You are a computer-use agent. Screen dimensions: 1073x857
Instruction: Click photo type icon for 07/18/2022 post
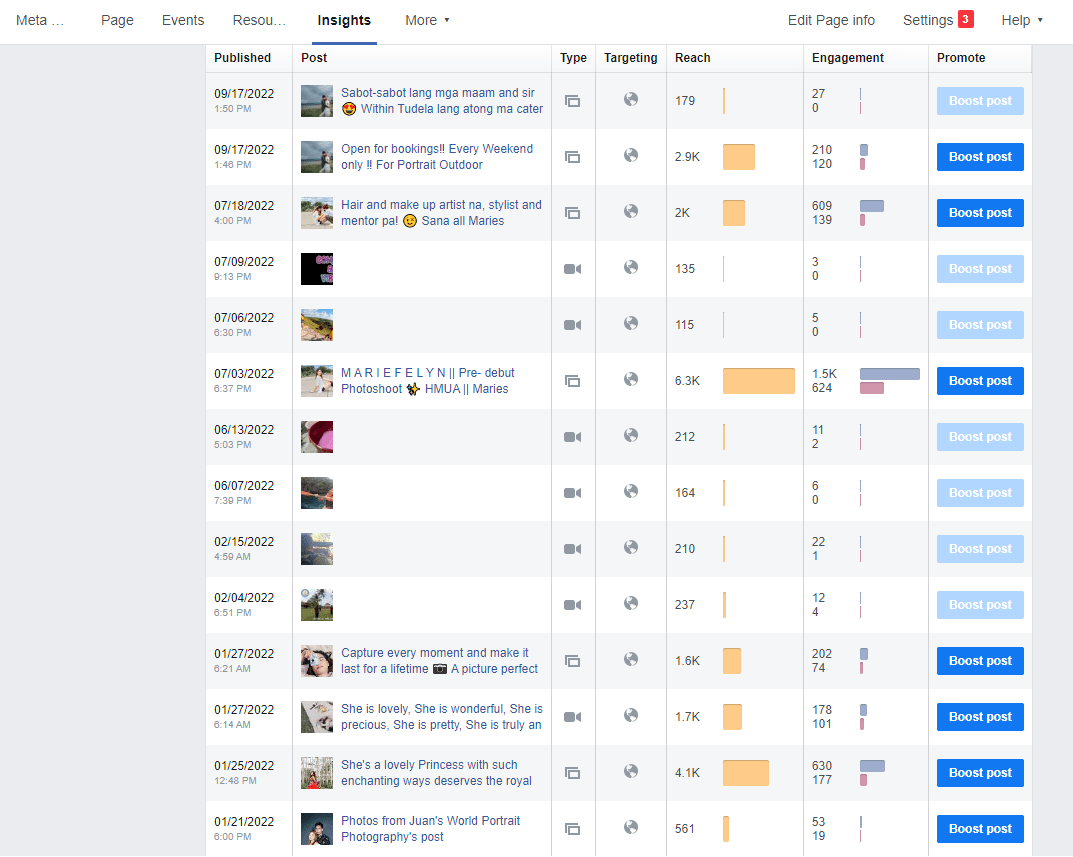tap(573, 213)
